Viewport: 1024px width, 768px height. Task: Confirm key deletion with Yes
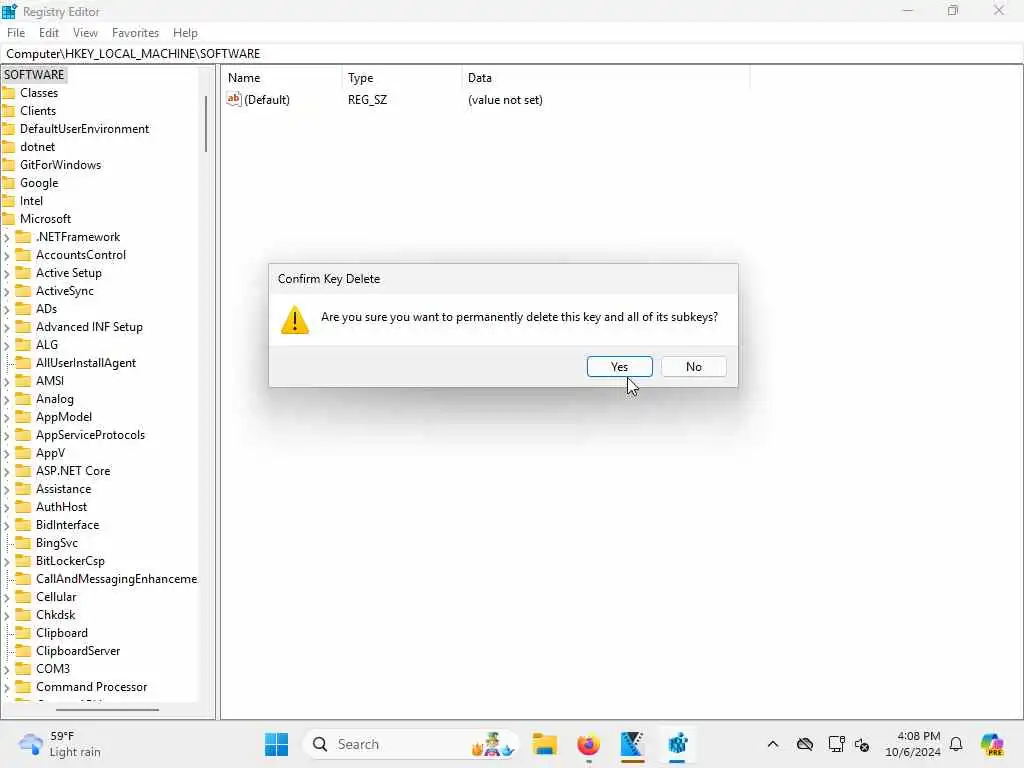[x=619, y=366]
